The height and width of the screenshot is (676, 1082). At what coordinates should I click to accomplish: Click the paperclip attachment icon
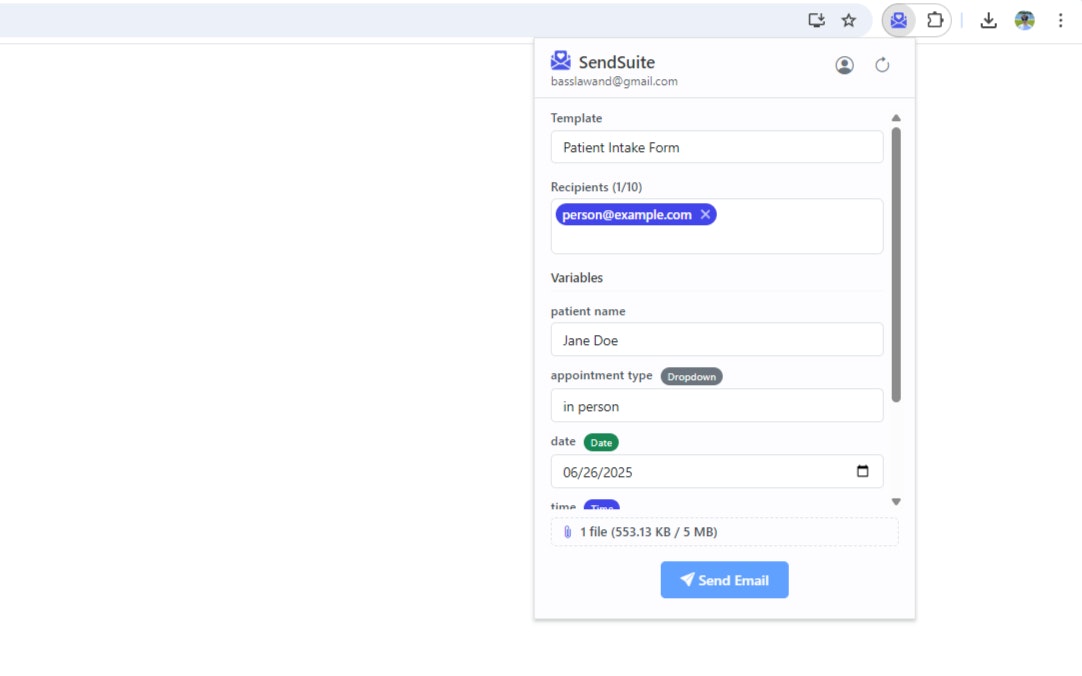(x=567, y=532)
